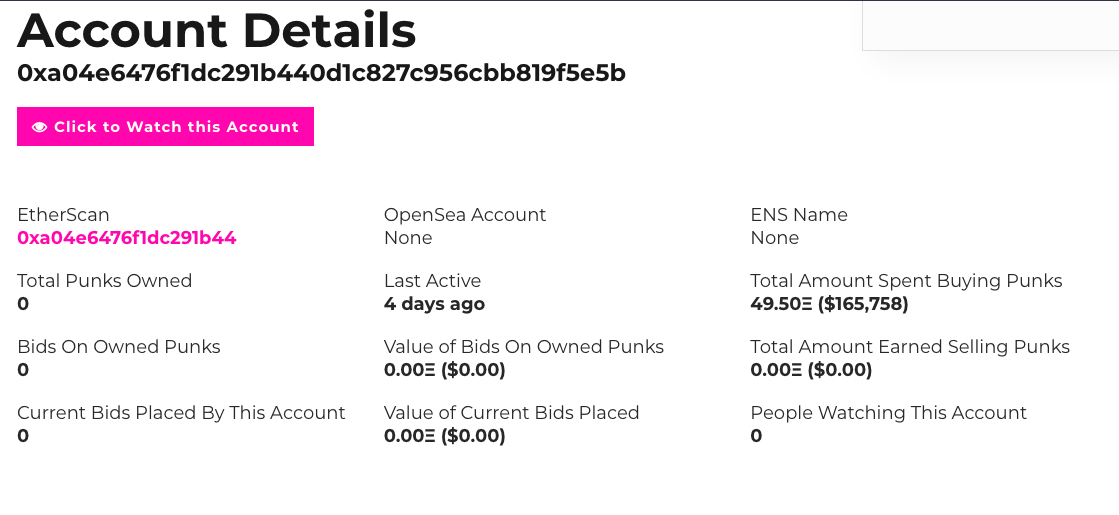The image size is (1119, 515).
Task: Click the Total Amount Earned Selling Punks label
Action: click(910, 347)
